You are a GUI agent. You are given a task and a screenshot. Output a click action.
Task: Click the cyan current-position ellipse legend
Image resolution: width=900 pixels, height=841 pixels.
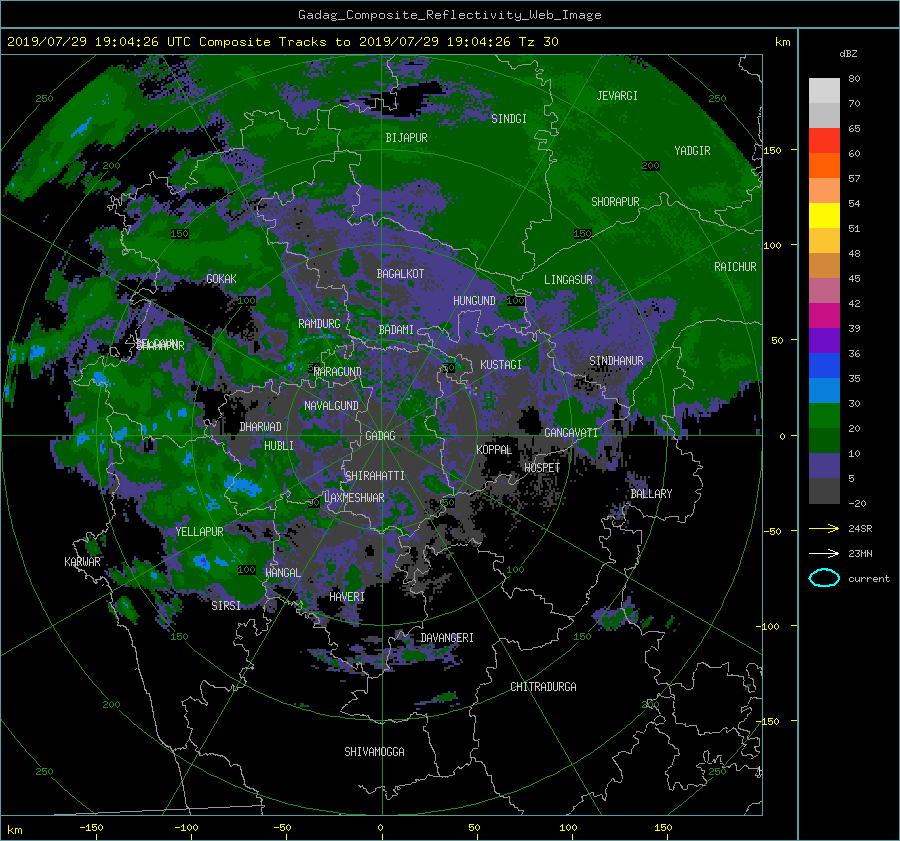click(x=824, y=578)
